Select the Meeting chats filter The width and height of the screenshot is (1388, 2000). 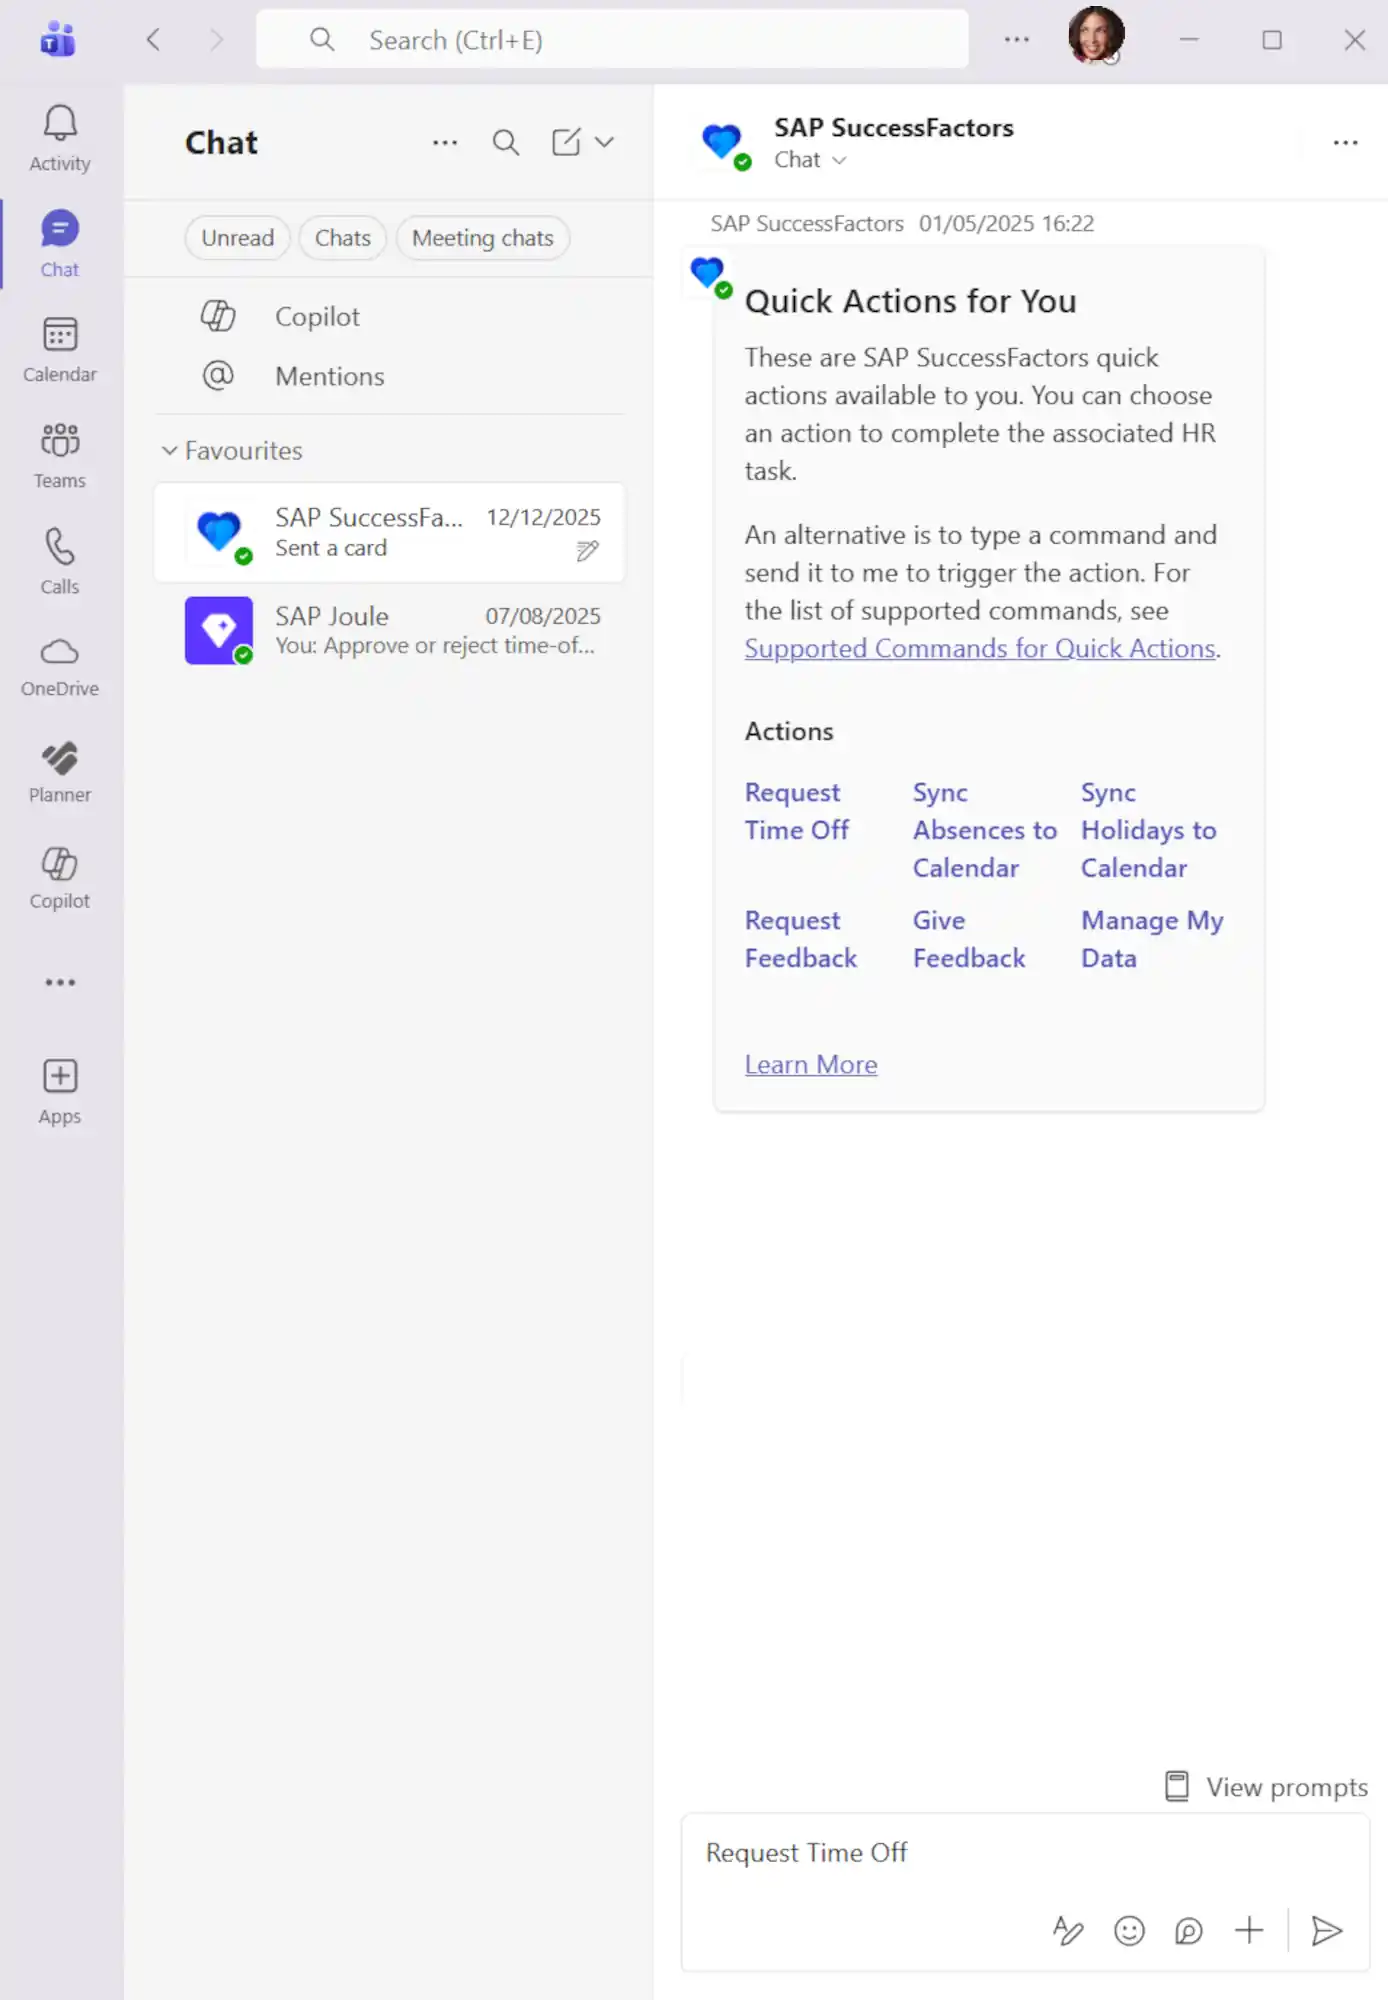(x=483, y=238)
